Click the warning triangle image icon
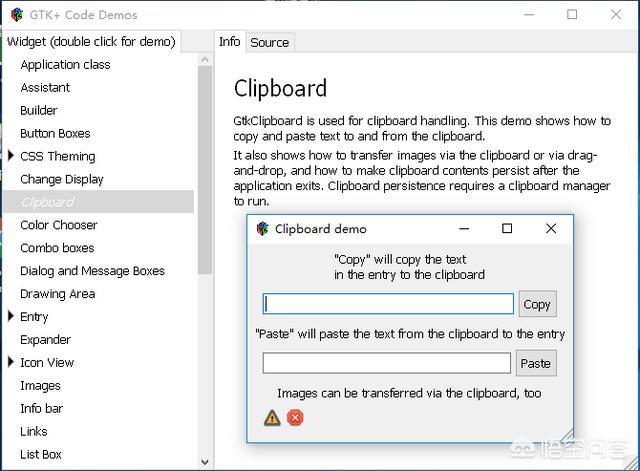640x471 pixels. coord(272,418)
